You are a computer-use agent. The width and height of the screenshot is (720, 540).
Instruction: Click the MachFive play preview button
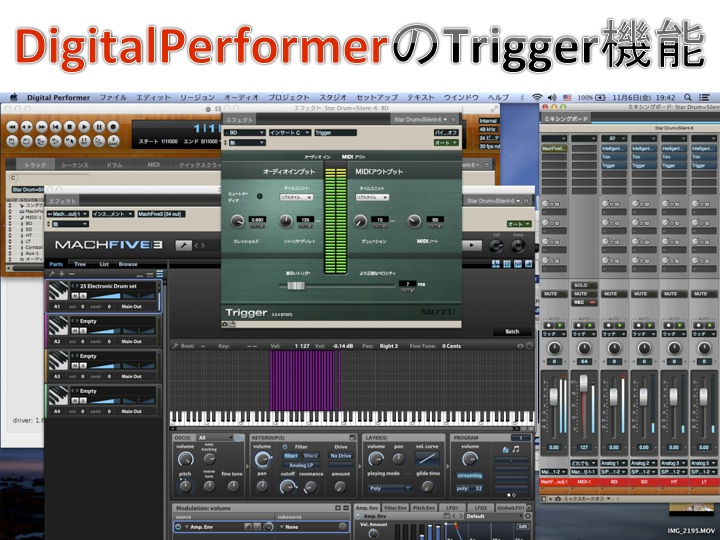point(472,245)
